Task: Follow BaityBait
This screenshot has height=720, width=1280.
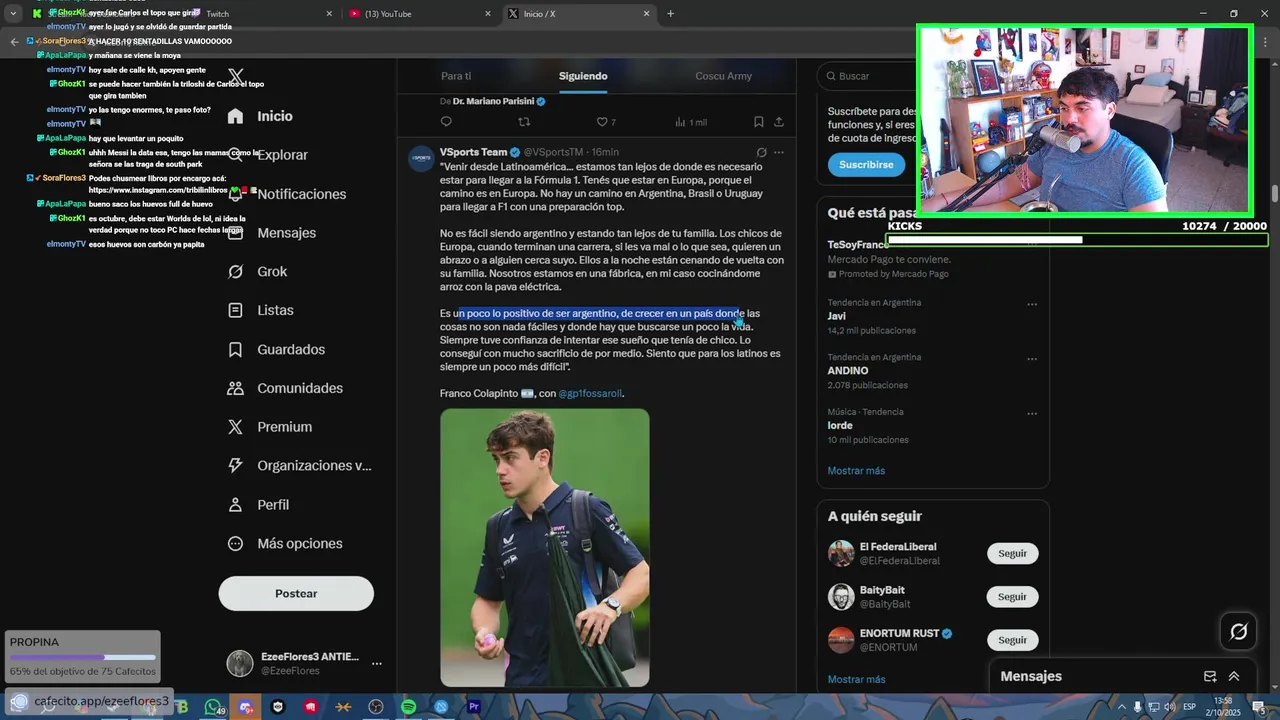Action: pos(1012,597)
